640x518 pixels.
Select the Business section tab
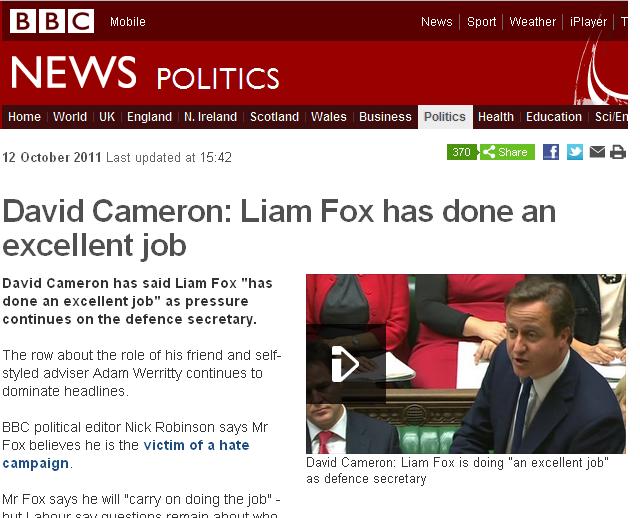click(385, 117)
